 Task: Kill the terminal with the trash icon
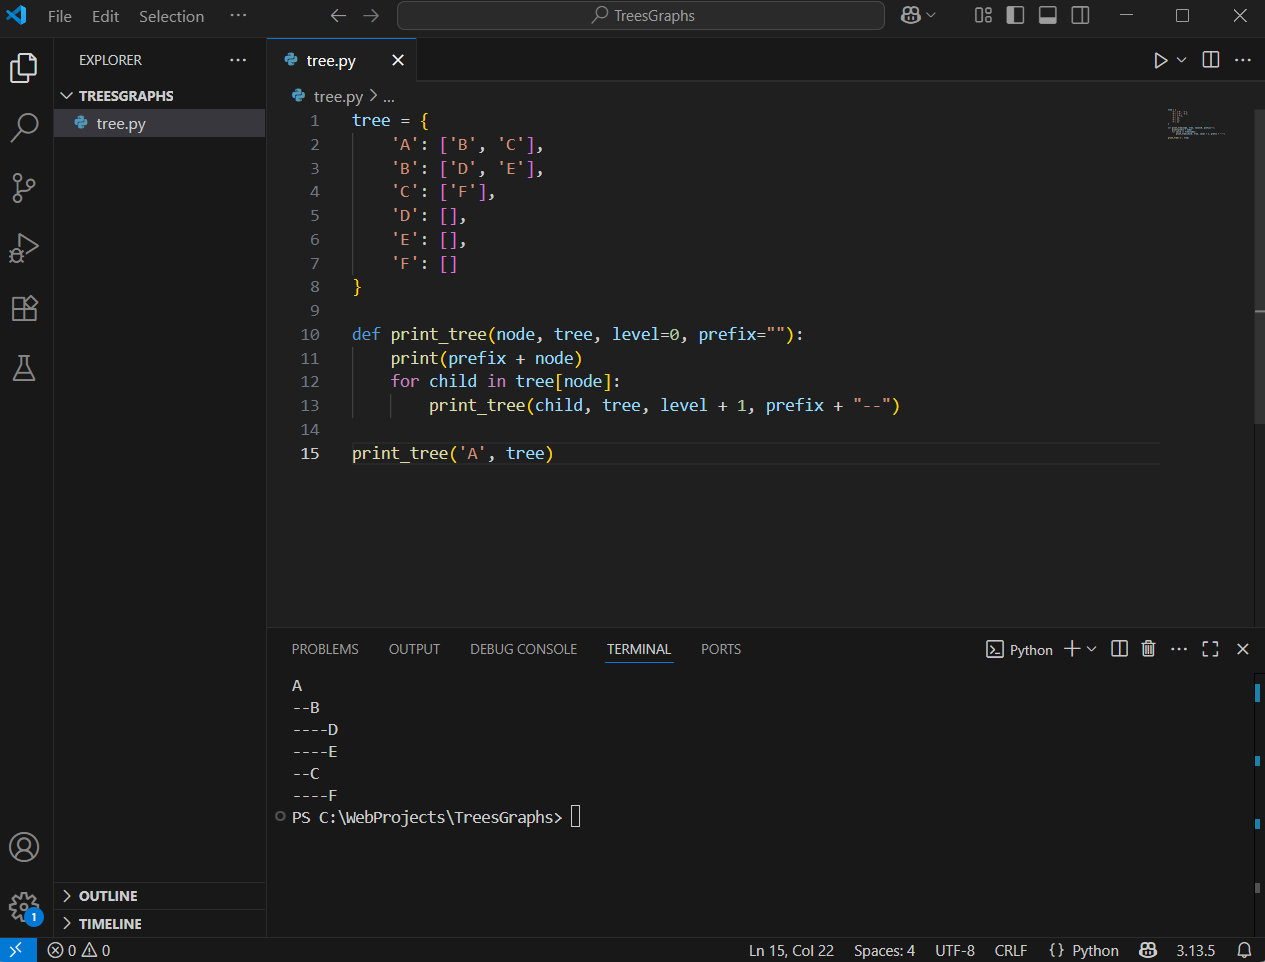1148,649
